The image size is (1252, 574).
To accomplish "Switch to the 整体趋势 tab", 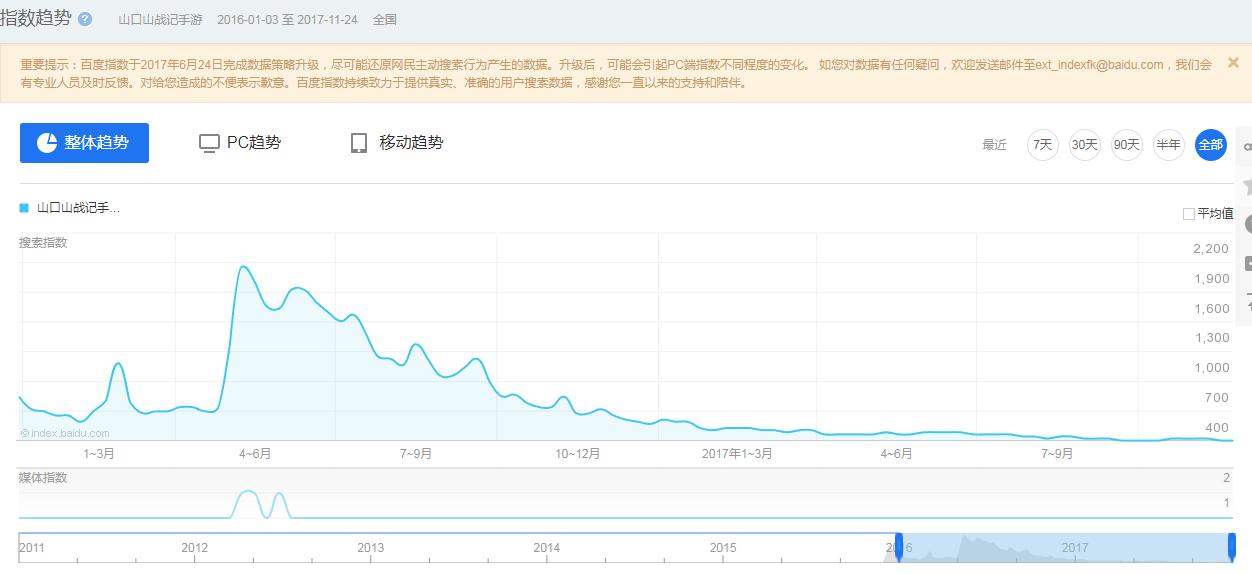I will click(x=84, y=143).
